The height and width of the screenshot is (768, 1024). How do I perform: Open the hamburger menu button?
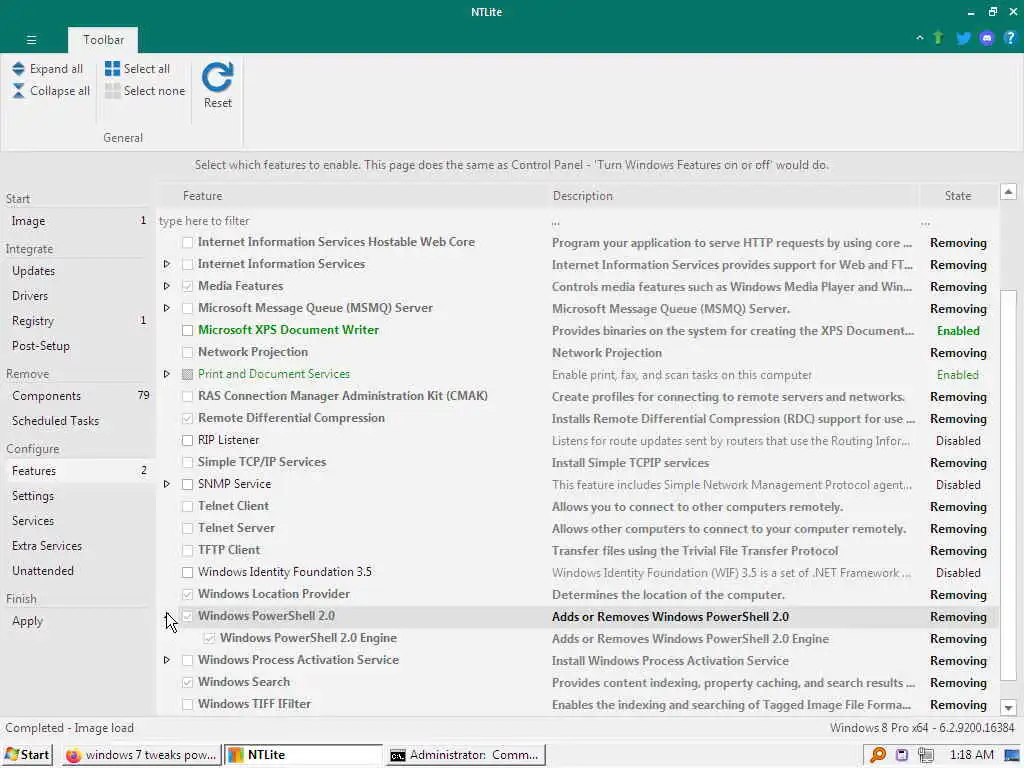31,40
